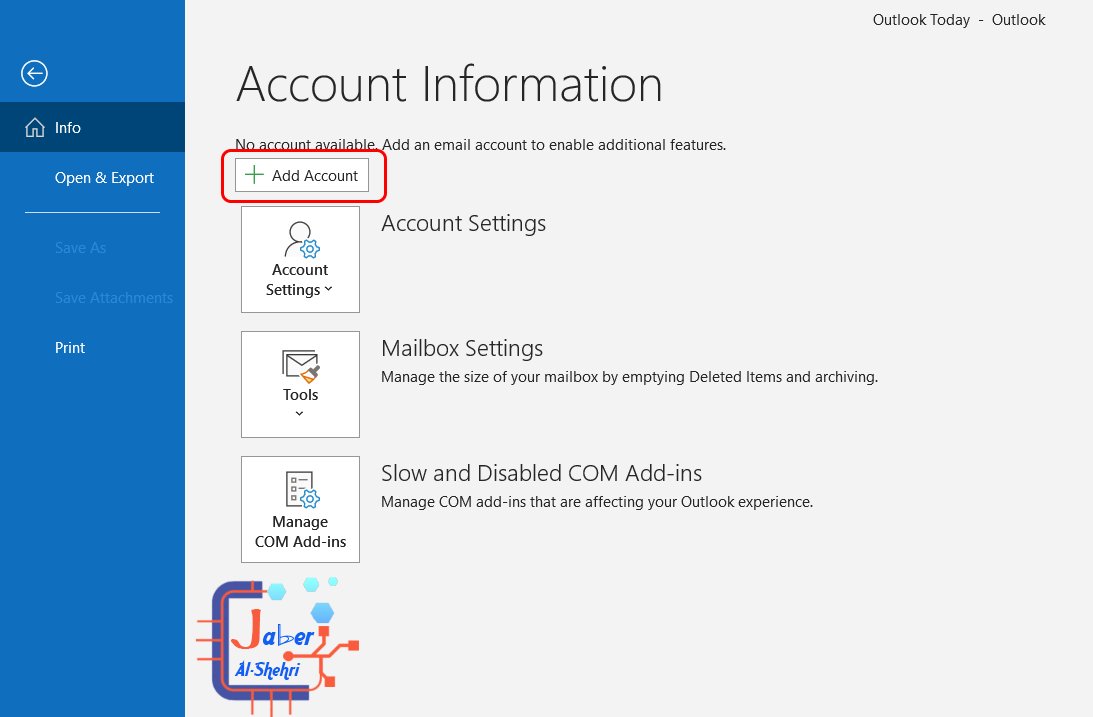The image size is (1093, 717).
Task: Click Manage COM Add-ins button
Action: click(300, 509)
